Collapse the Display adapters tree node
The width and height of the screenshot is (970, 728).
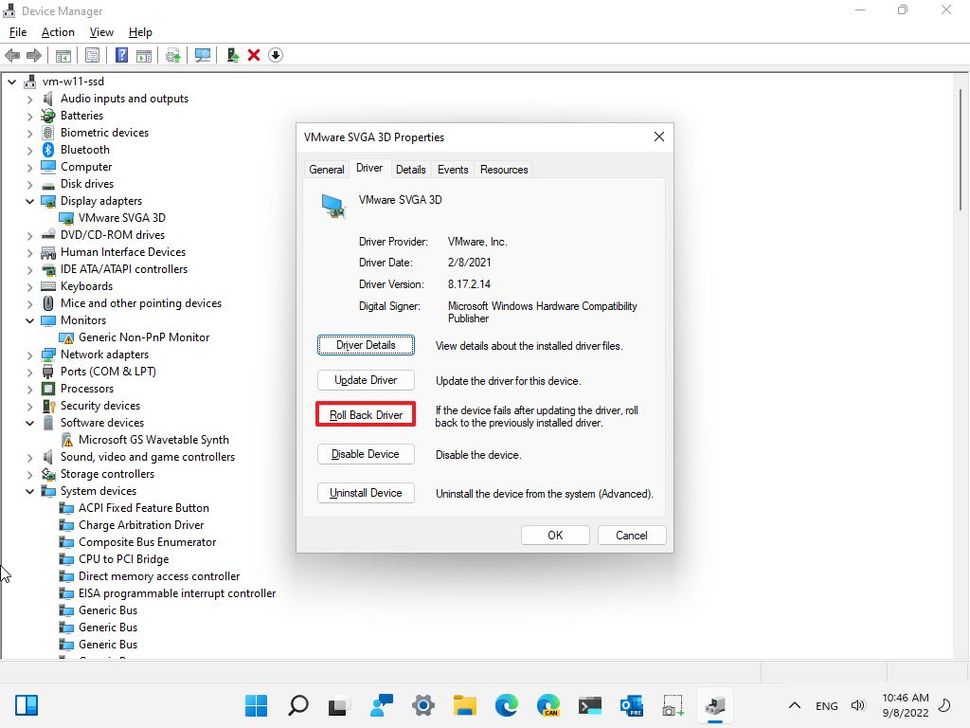click(x=29, y=201)
